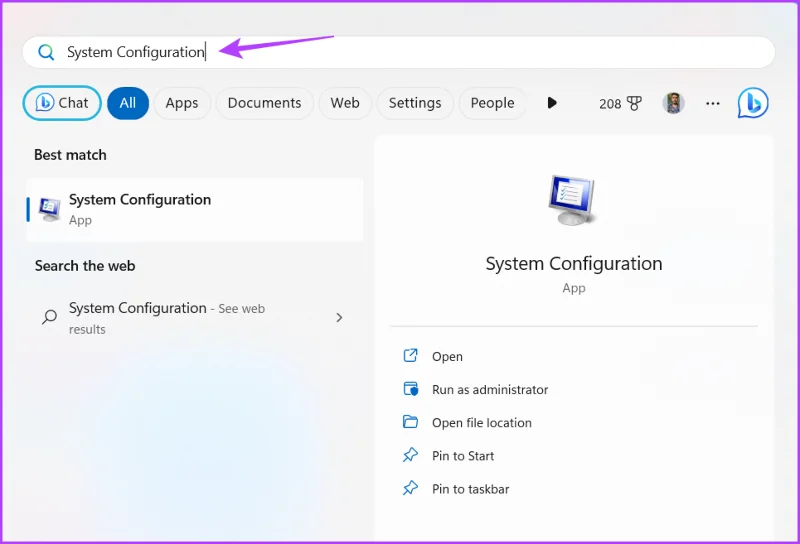Click the large System Configuration app icon
This screenshot has height=544, width=800.
[572, 200]
